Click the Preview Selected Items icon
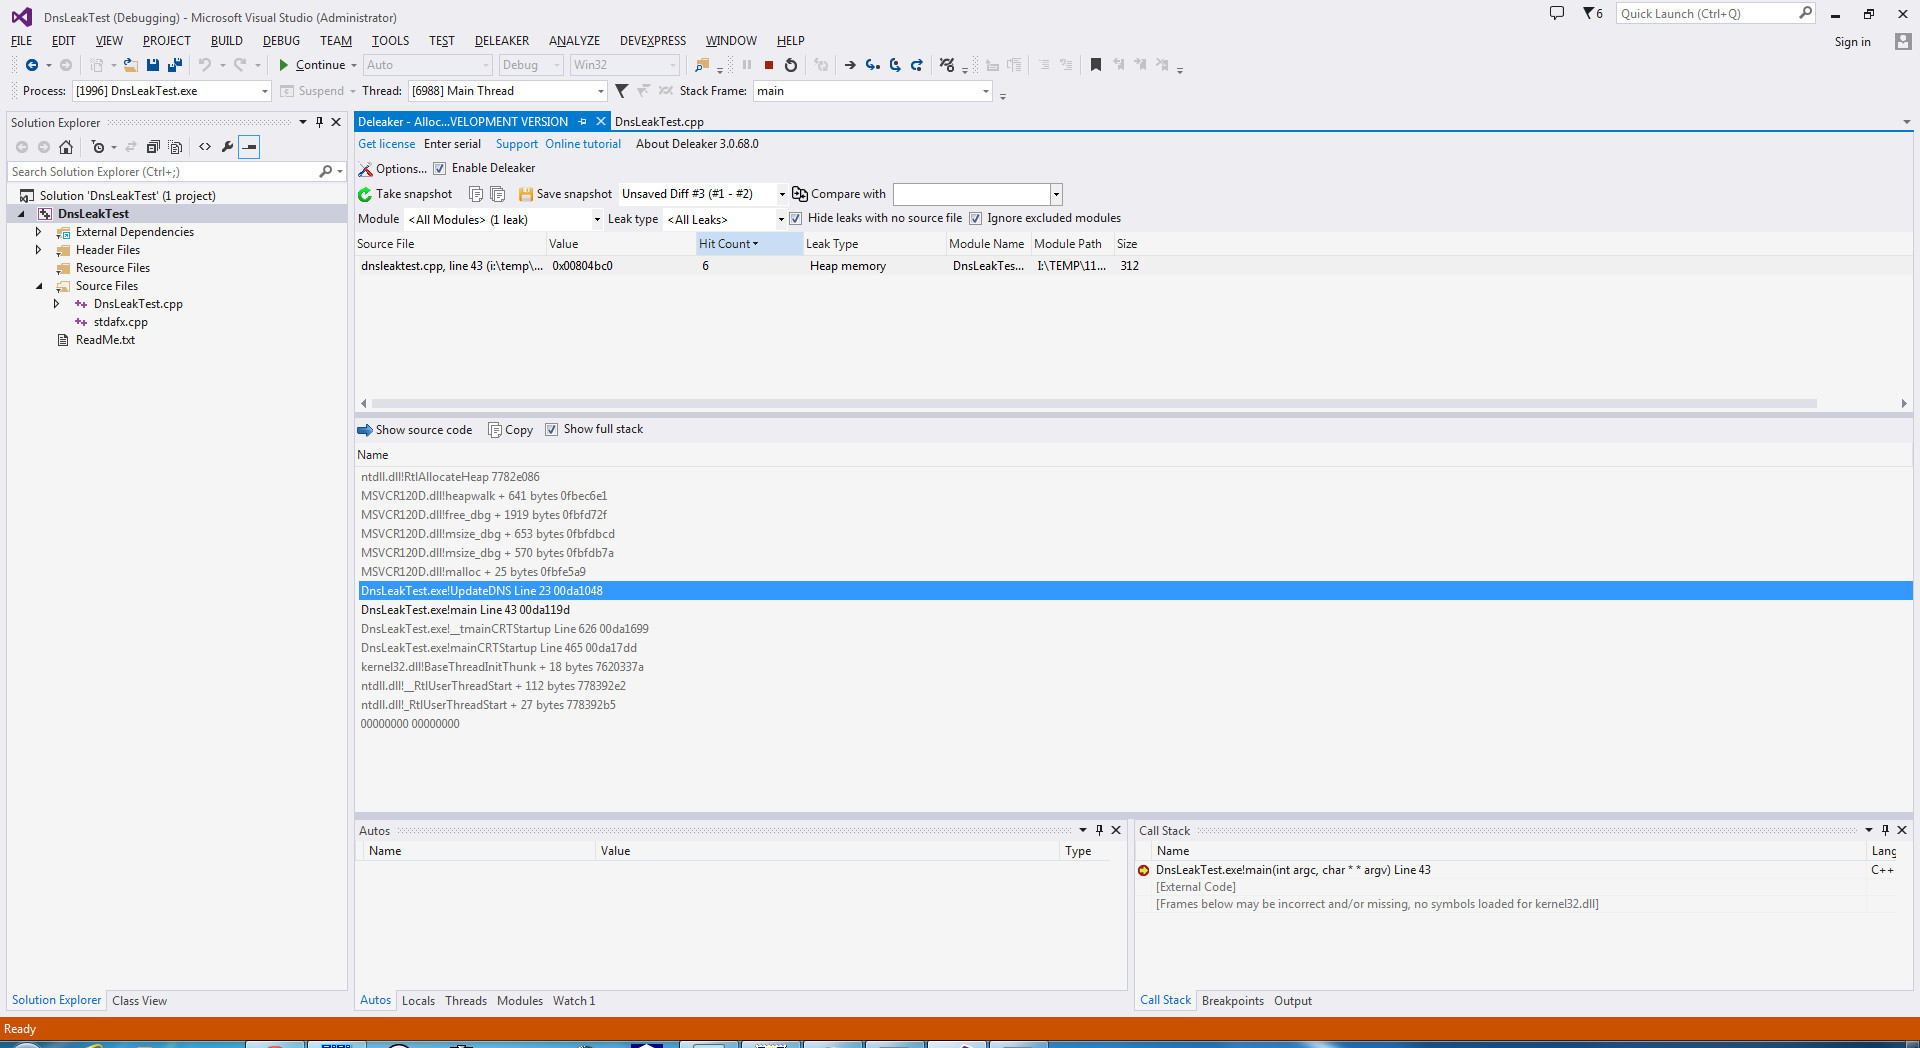The height and width of the screenshot is (1048, 1920). (250, 147)
